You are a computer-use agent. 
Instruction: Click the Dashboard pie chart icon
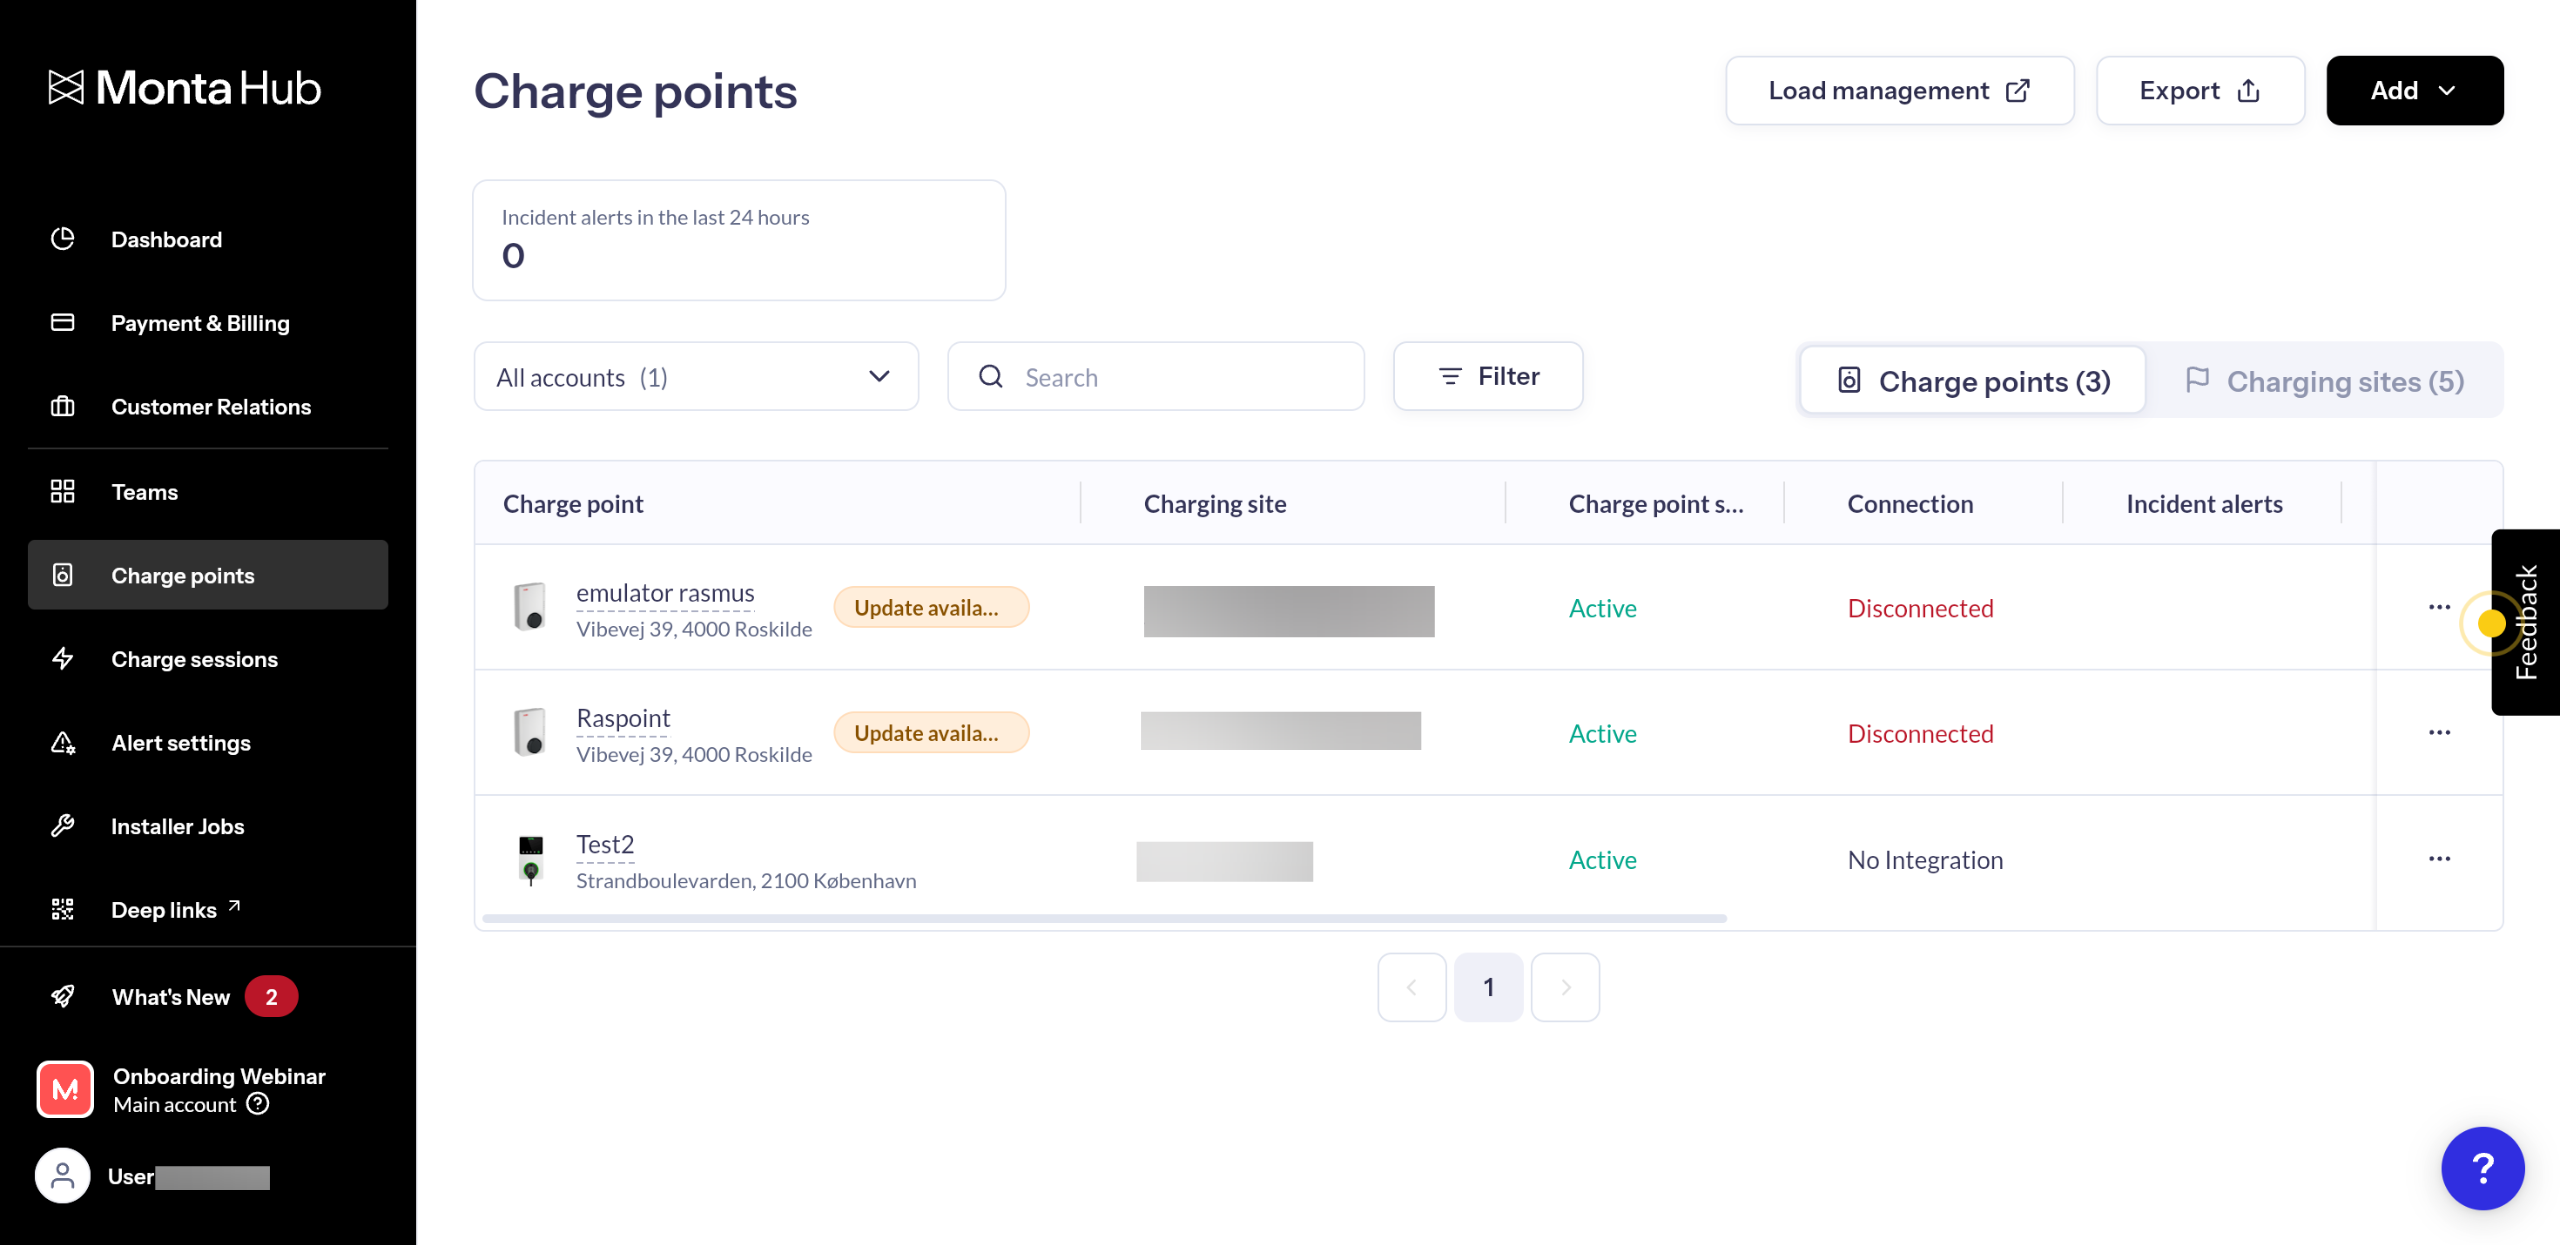63,239
